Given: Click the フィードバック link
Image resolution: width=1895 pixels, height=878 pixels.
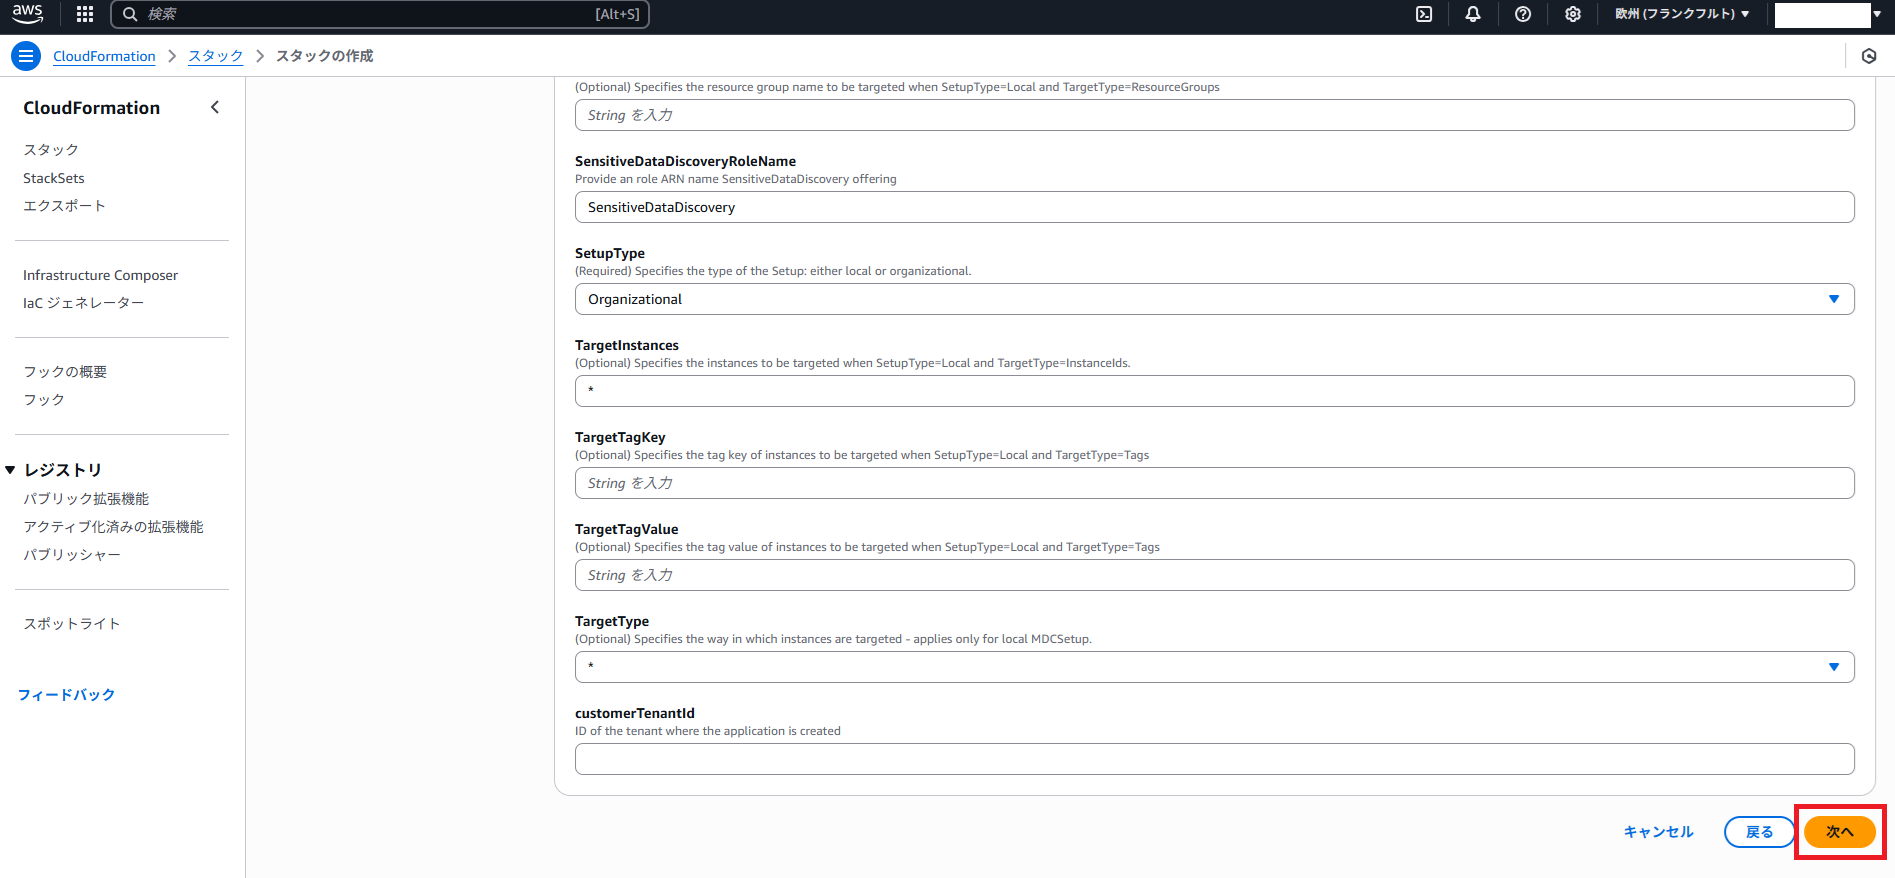Looking at the screenshot, I should (x=66, y=695).
